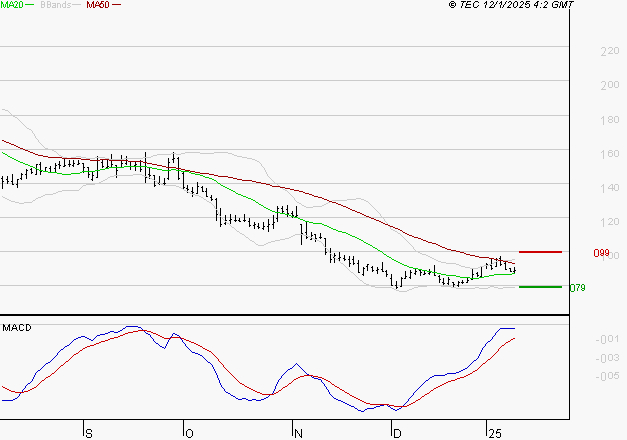Click the green 079 support value label

(x=577, y=288)
